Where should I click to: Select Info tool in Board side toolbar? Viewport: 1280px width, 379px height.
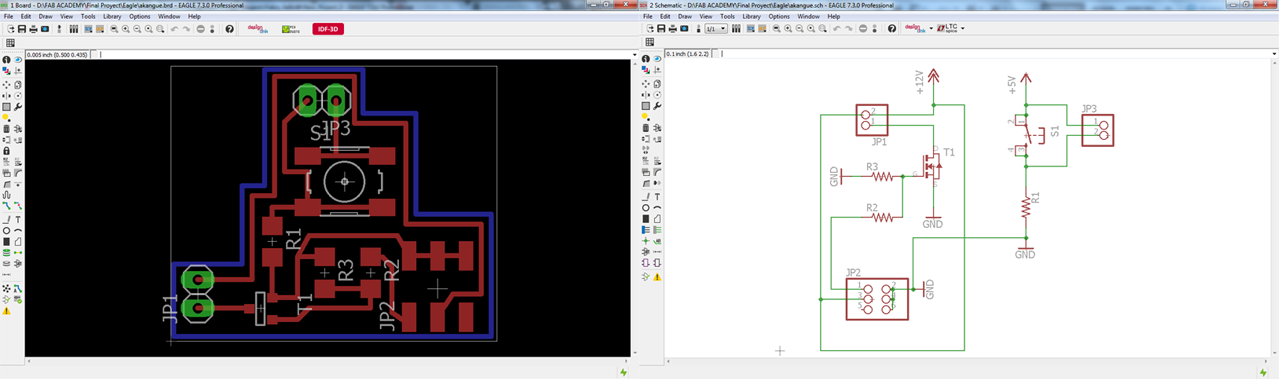coord(6,60)
